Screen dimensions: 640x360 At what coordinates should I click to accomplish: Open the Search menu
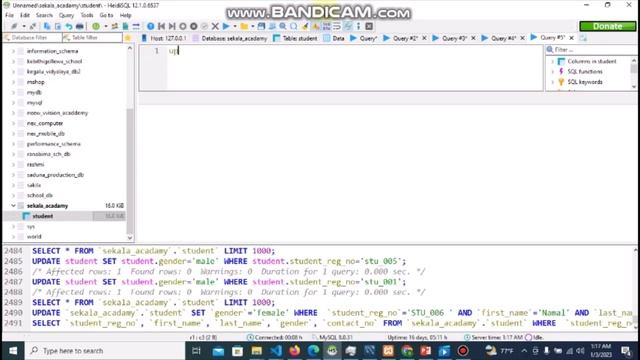[x=44, y=15]
